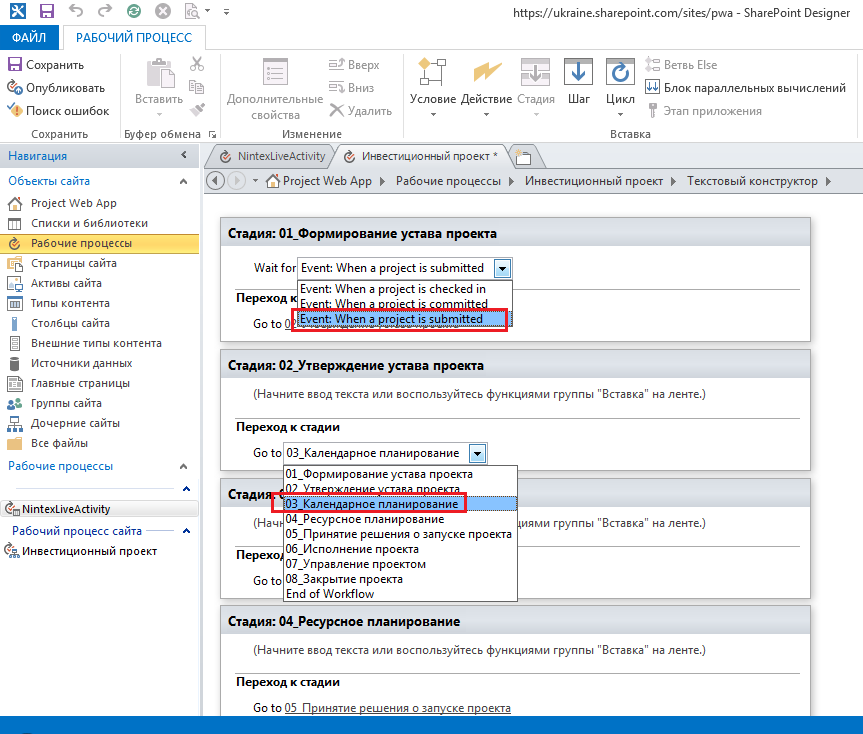863x734 pixels.
Task: Click the preview in browser icon
Action: tap(192, 11)
